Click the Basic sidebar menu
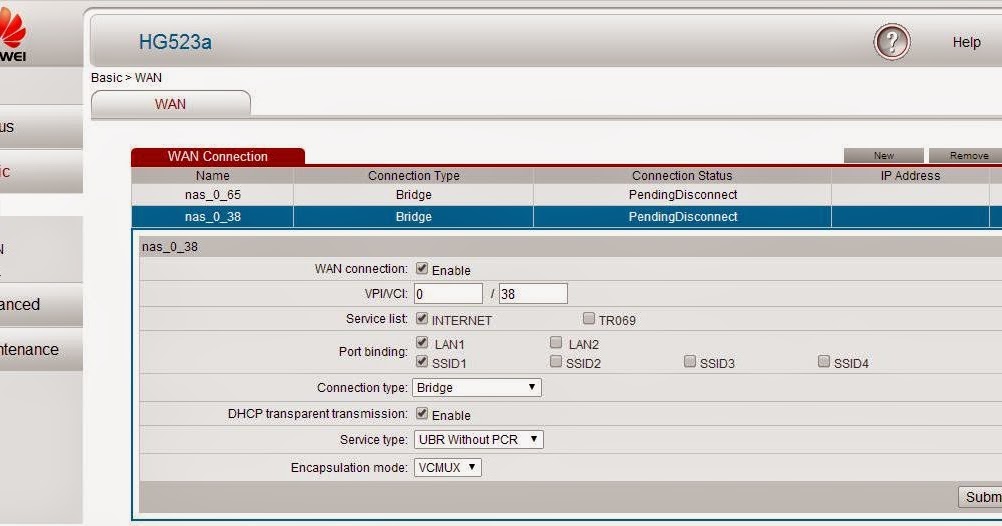1002x526 pixels. tap(41, 171)
